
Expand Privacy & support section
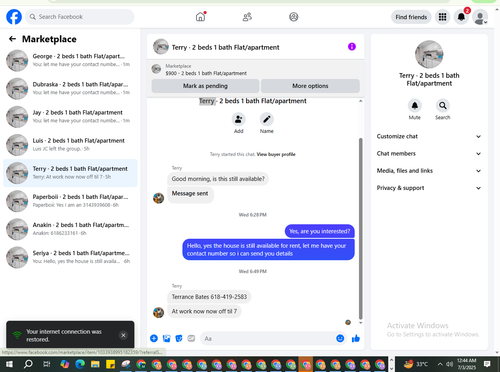[x=429, y=188]
